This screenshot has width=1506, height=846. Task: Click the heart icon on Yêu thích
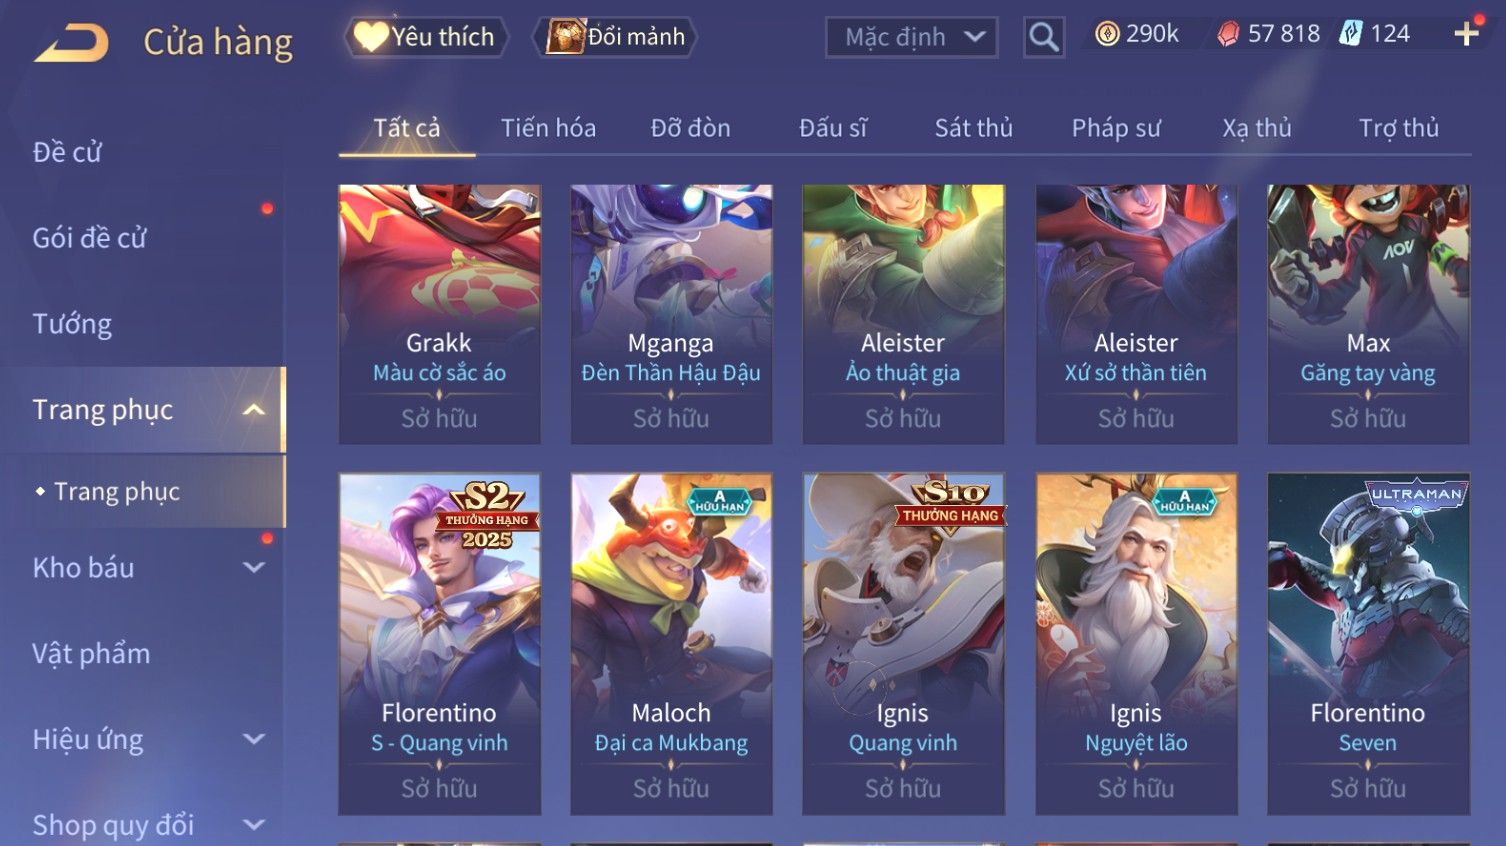tap(370, 37)
